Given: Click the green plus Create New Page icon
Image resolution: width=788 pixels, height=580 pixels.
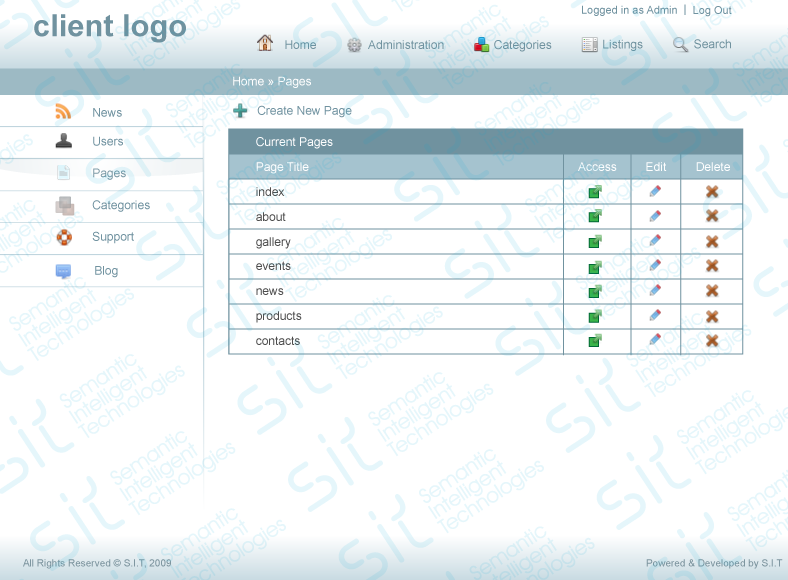Looking at the screenshot, I should tap(240, 111).
